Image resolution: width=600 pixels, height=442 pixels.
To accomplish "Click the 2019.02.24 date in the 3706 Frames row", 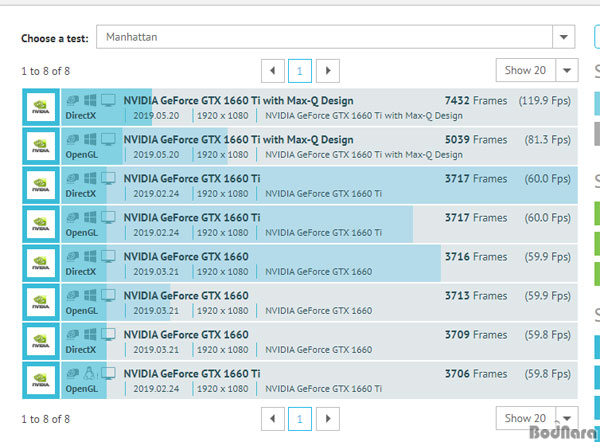I will tap(156, 389).
